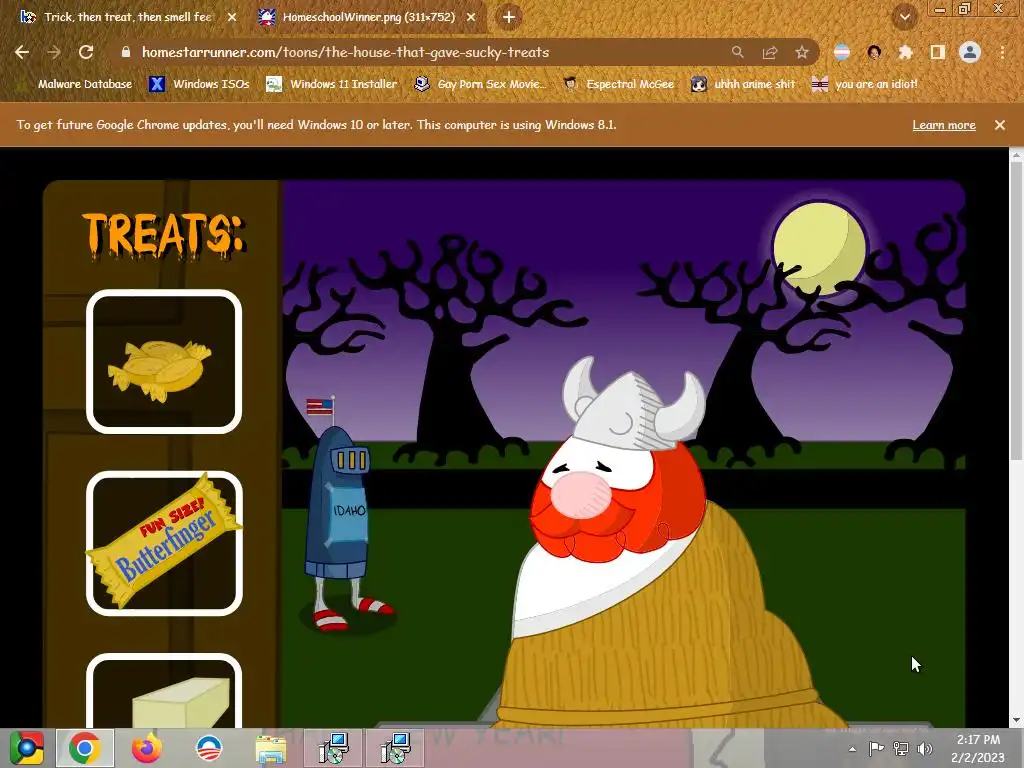The width and height of the screenshot is (1024, 768).
Task: Open you are an idiot bookmark
Action: (x=865, y=84)
